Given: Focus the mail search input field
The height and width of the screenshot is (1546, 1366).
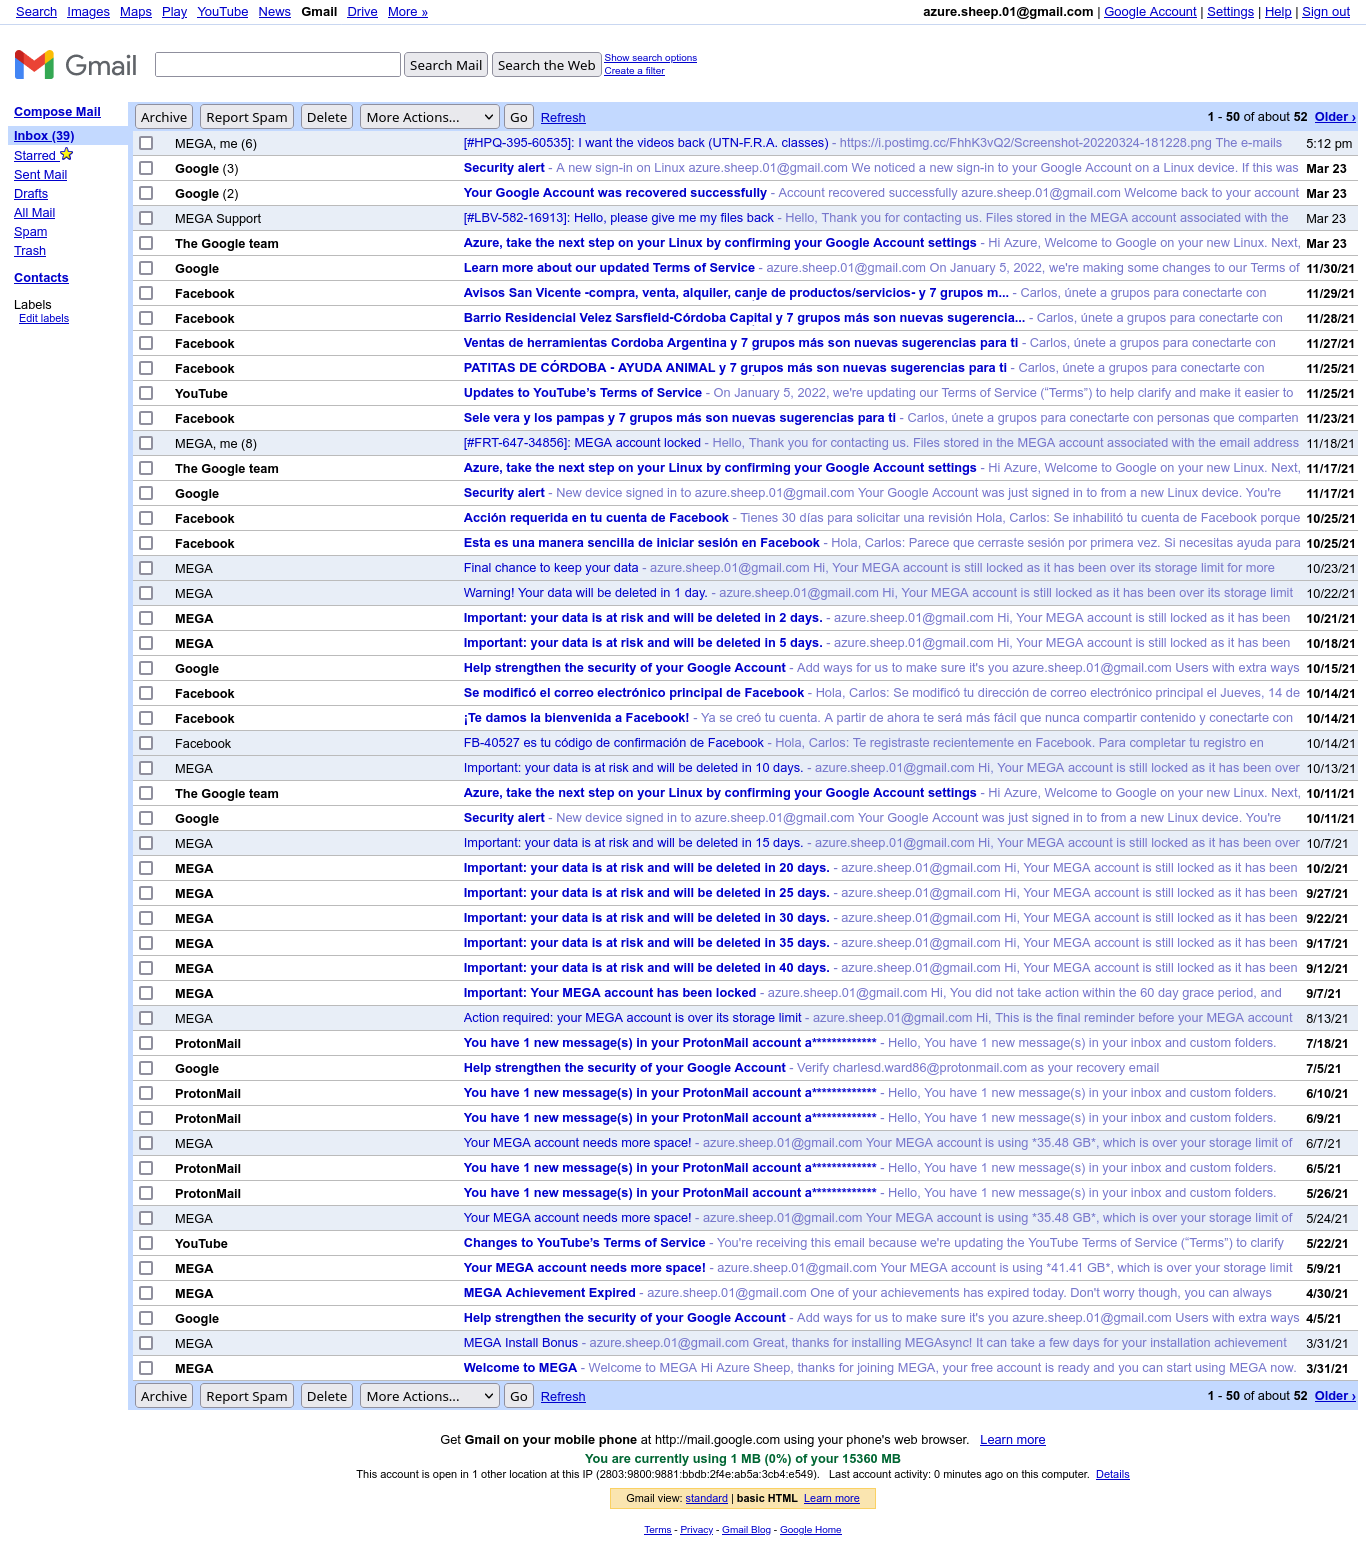Looking at the screenshot, I should [x=278, y=65].
